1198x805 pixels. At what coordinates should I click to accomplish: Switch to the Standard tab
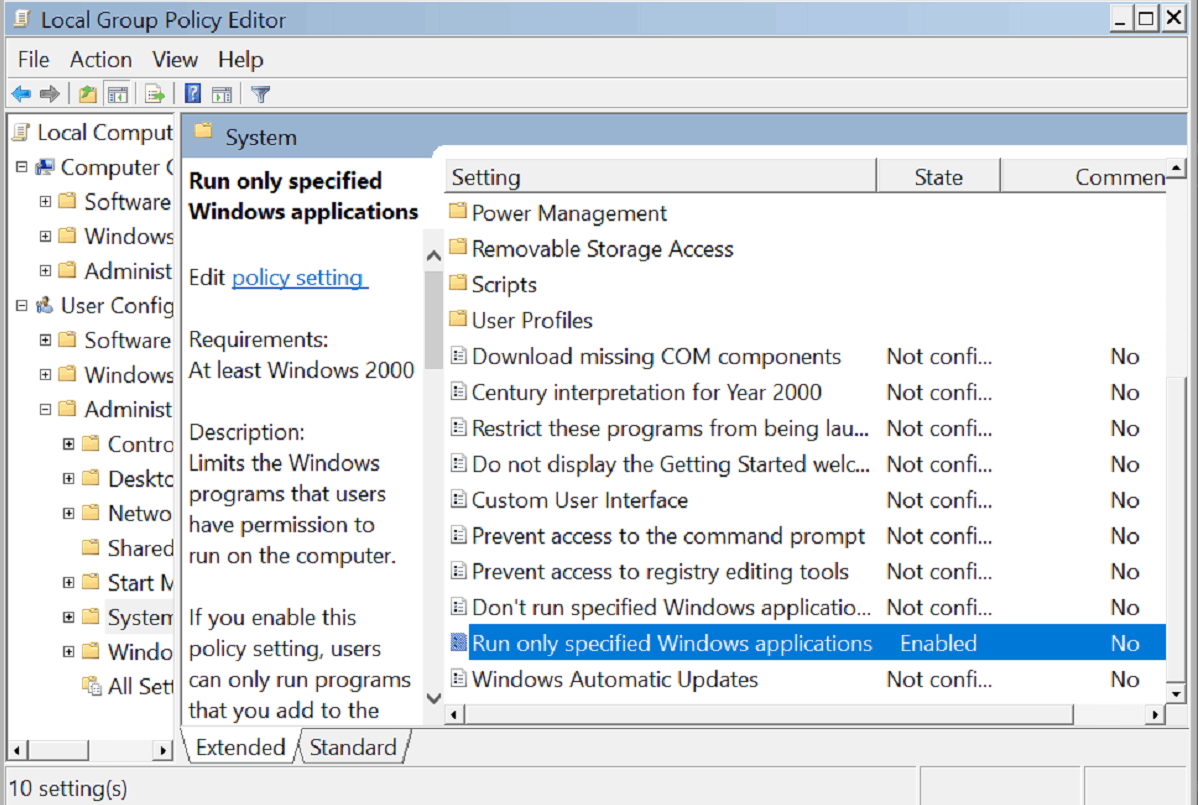pyautogui.click(x=353, y=747)
